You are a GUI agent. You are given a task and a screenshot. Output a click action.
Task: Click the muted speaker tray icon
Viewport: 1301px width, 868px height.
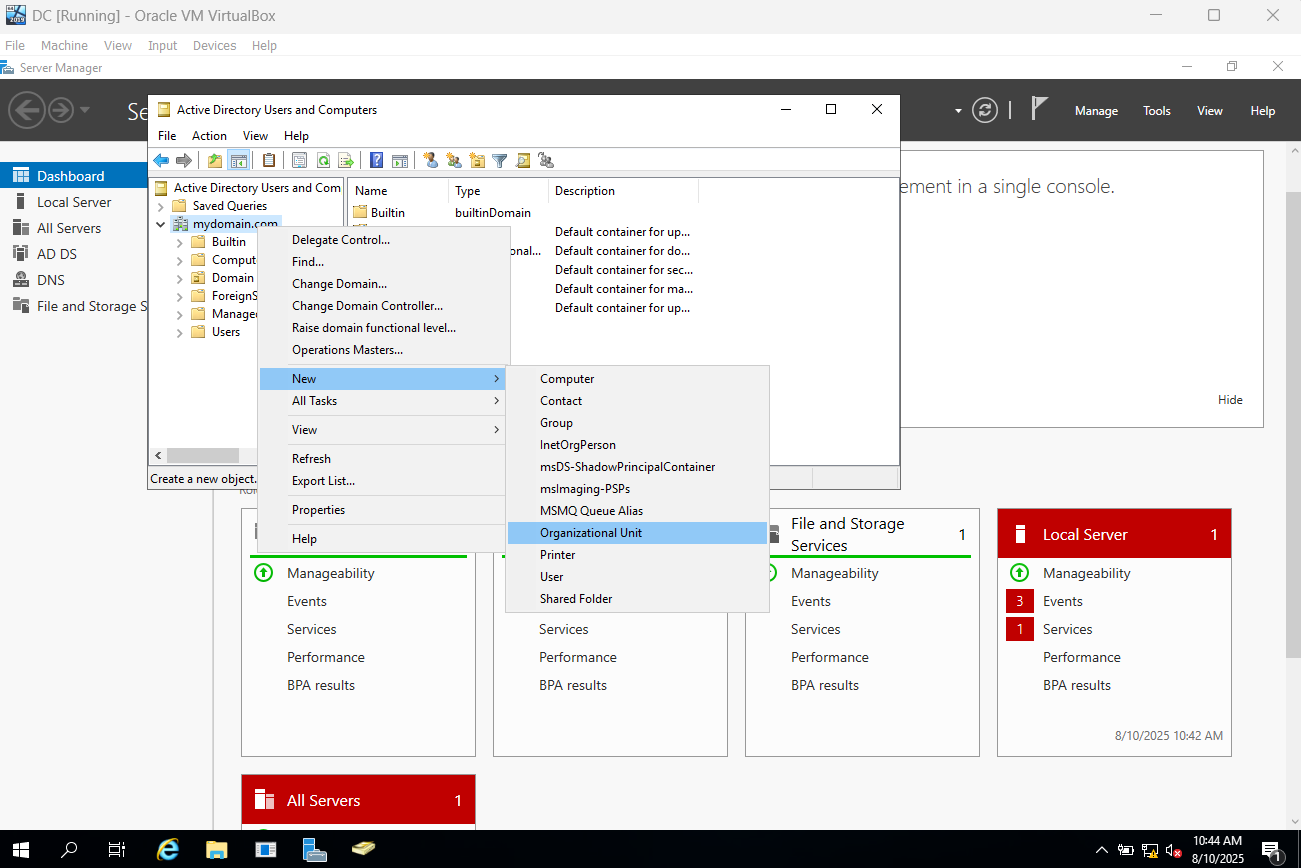(1173, 850)
